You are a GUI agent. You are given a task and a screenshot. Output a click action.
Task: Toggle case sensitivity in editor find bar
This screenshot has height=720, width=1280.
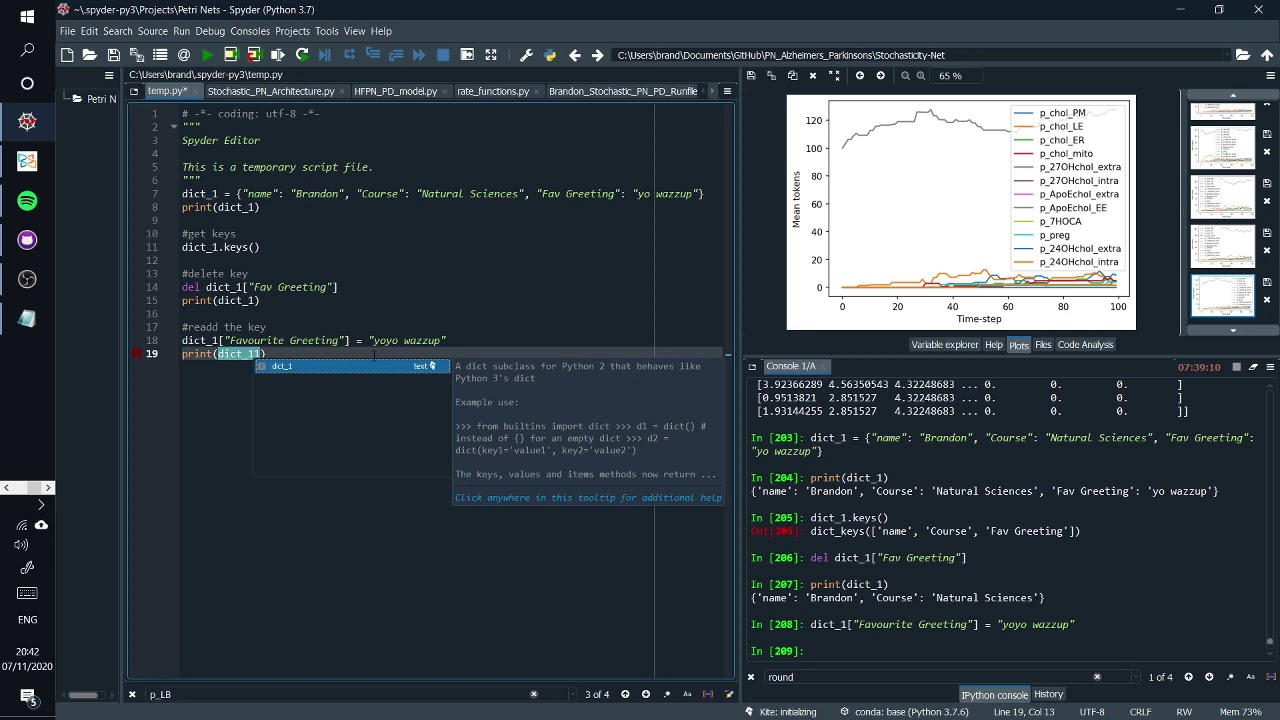[687, 694]
